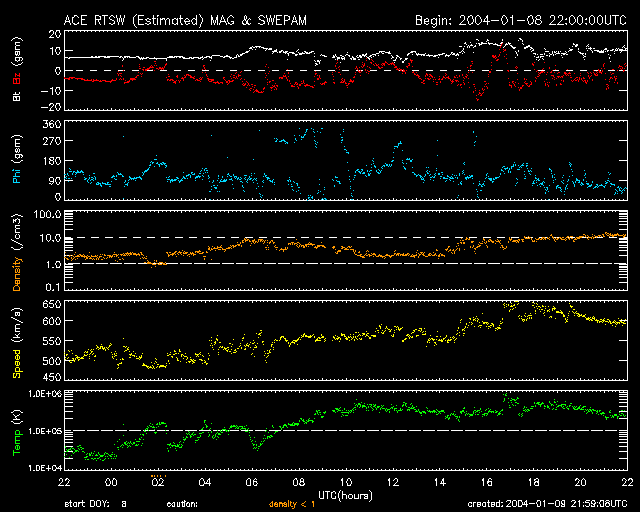Click the '16' hour label on time axis
The width and height of the screenshot is (640, 512).
pyautogui.click(x=487, y=482)
